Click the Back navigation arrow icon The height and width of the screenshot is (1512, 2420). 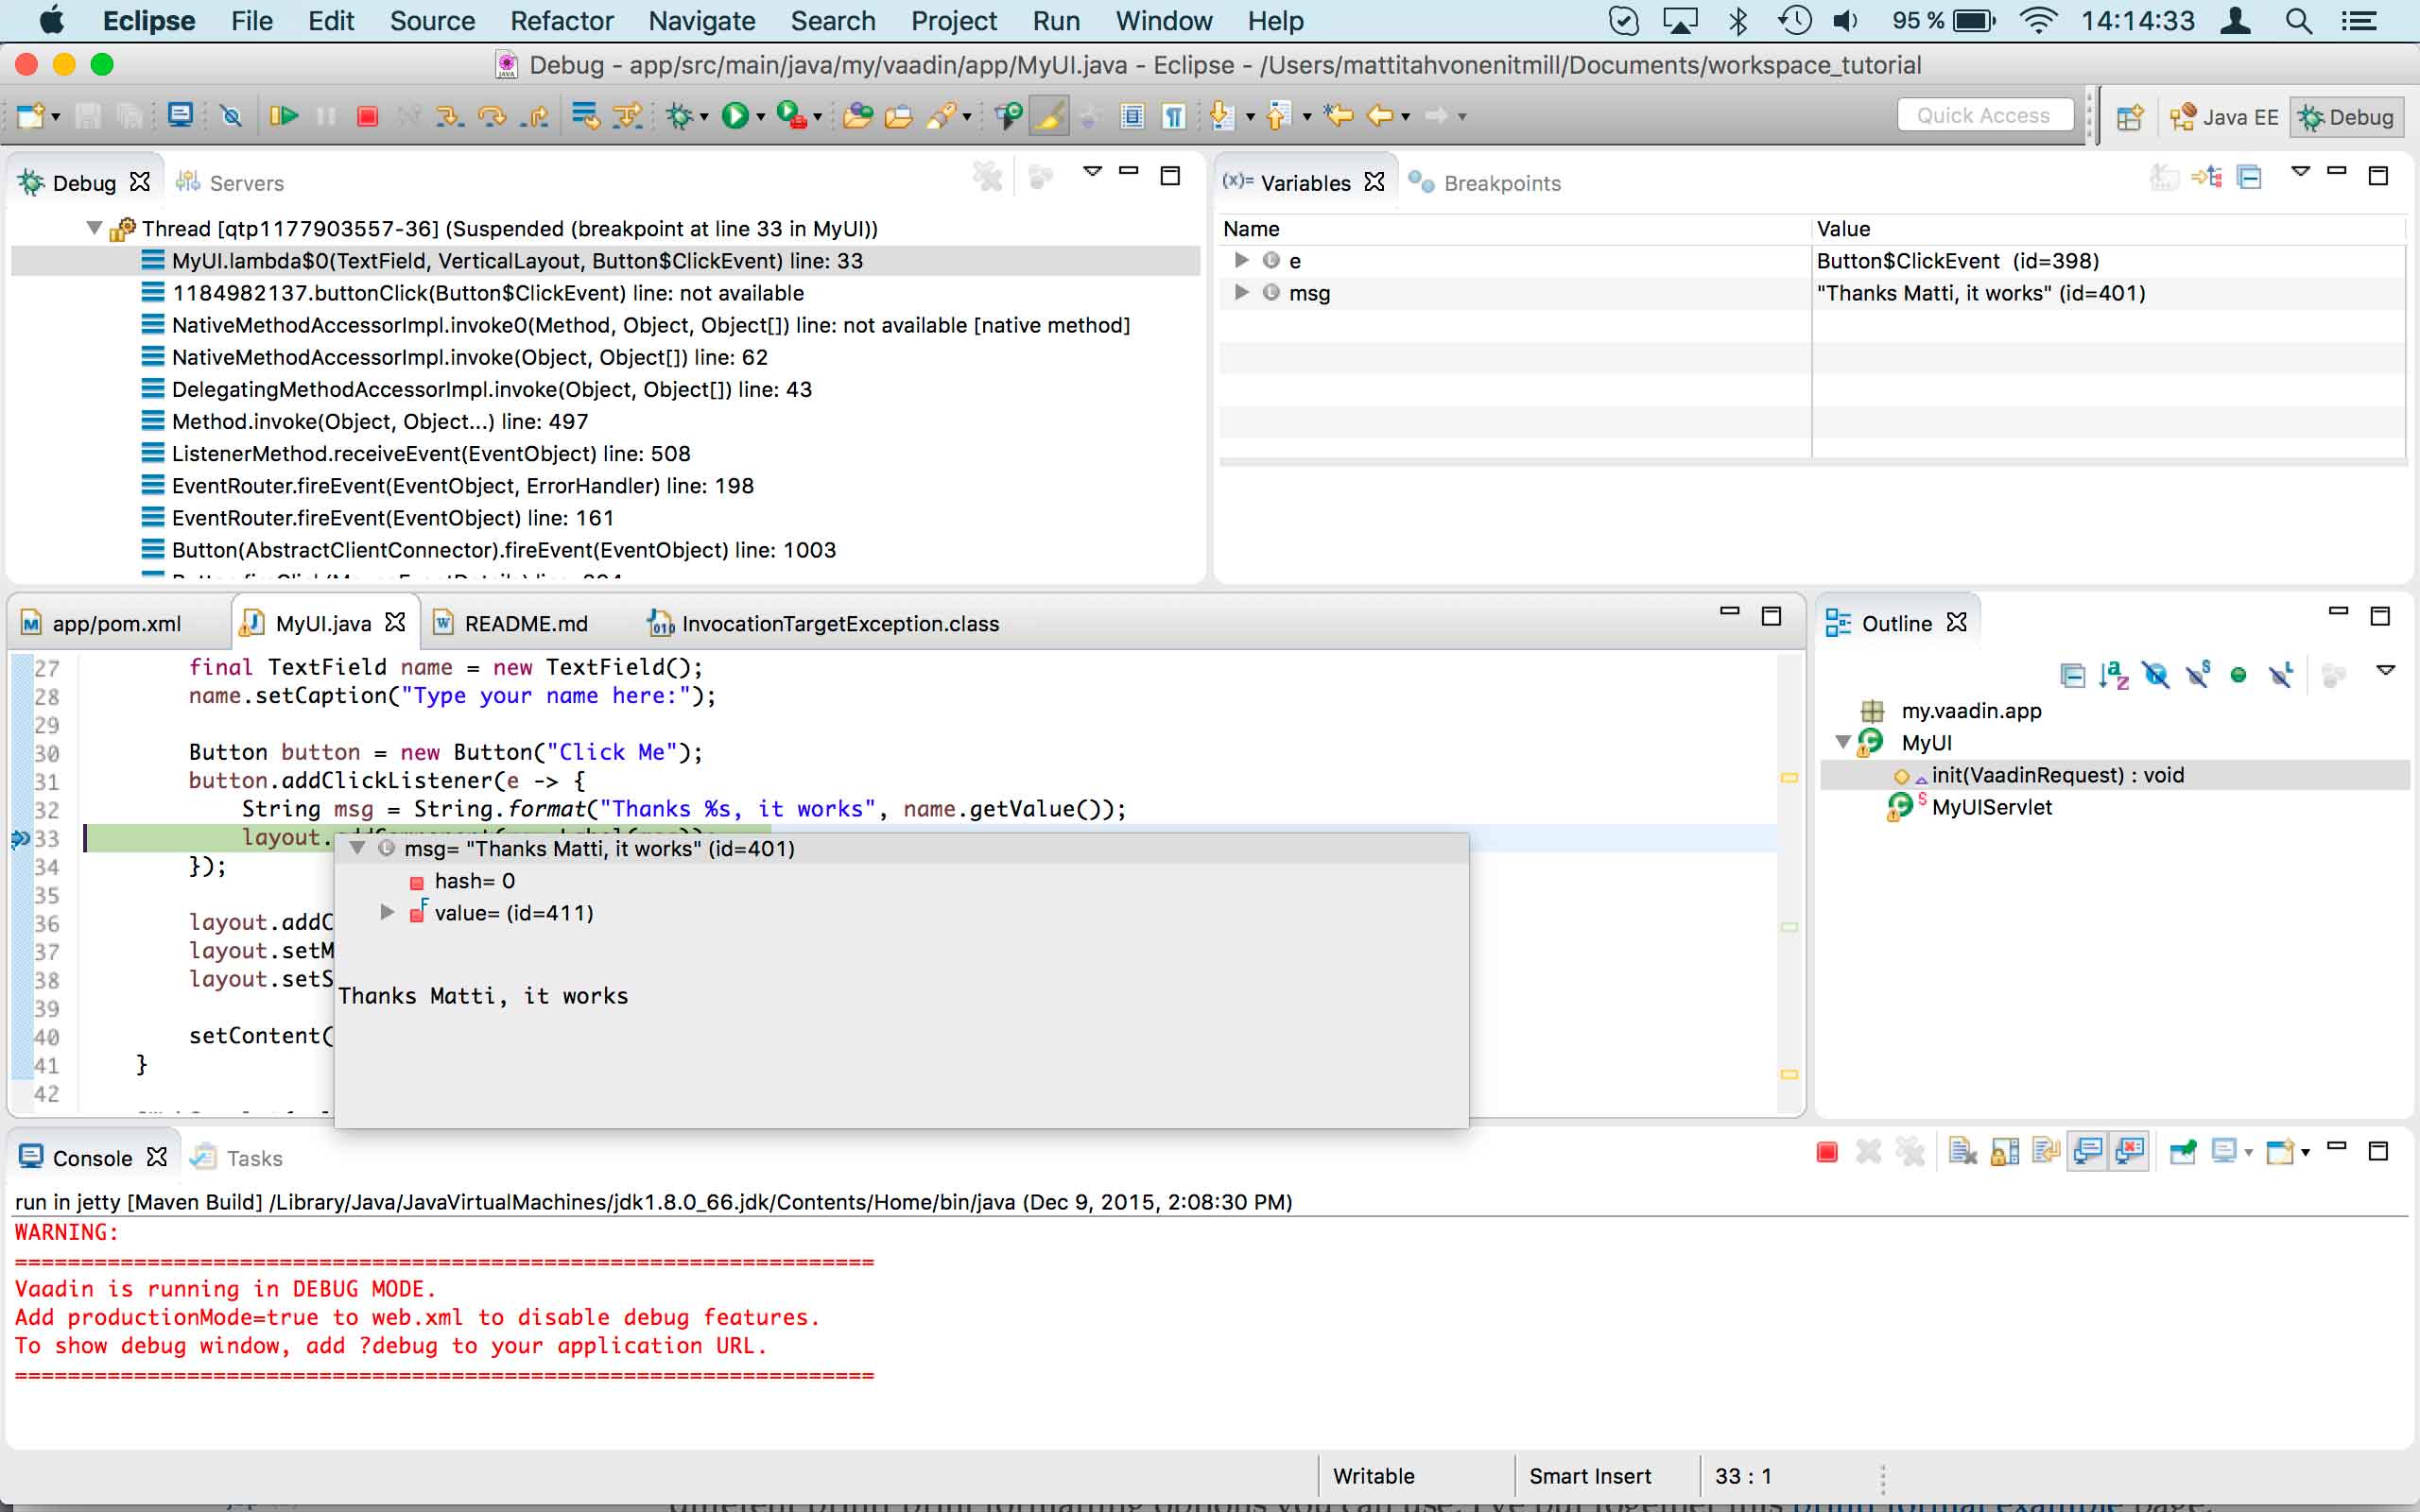(1380, 116)
